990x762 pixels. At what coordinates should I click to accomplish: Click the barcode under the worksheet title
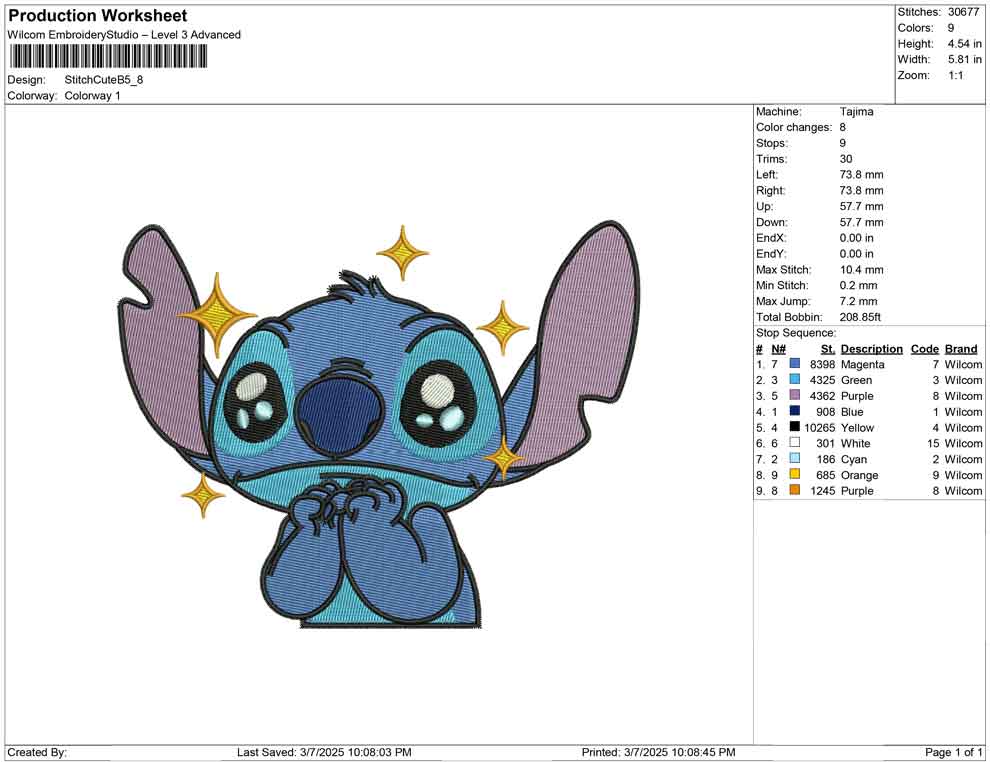pyautogui.click(x=107, y=56)
